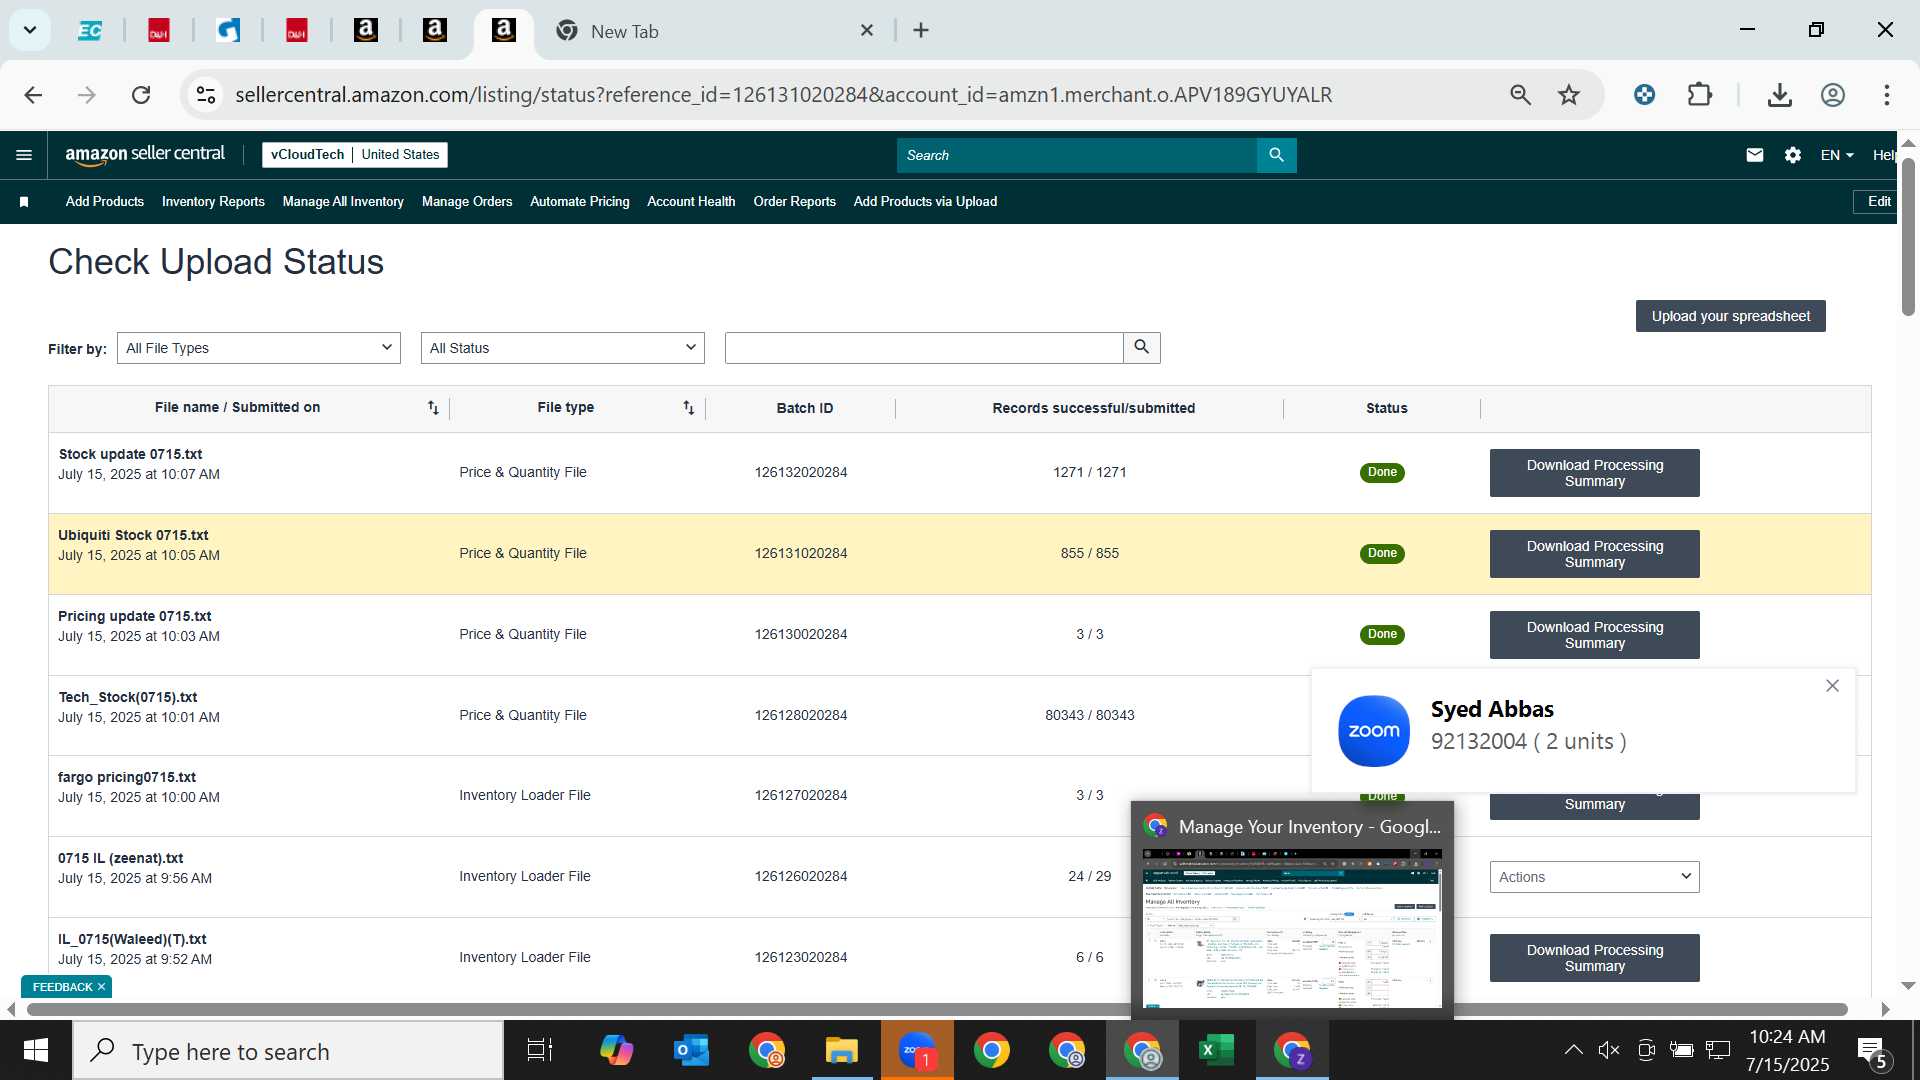Screen dimensions: 1920x1080
Task: Open the tab search chevron button
Action: pos(30,30)
